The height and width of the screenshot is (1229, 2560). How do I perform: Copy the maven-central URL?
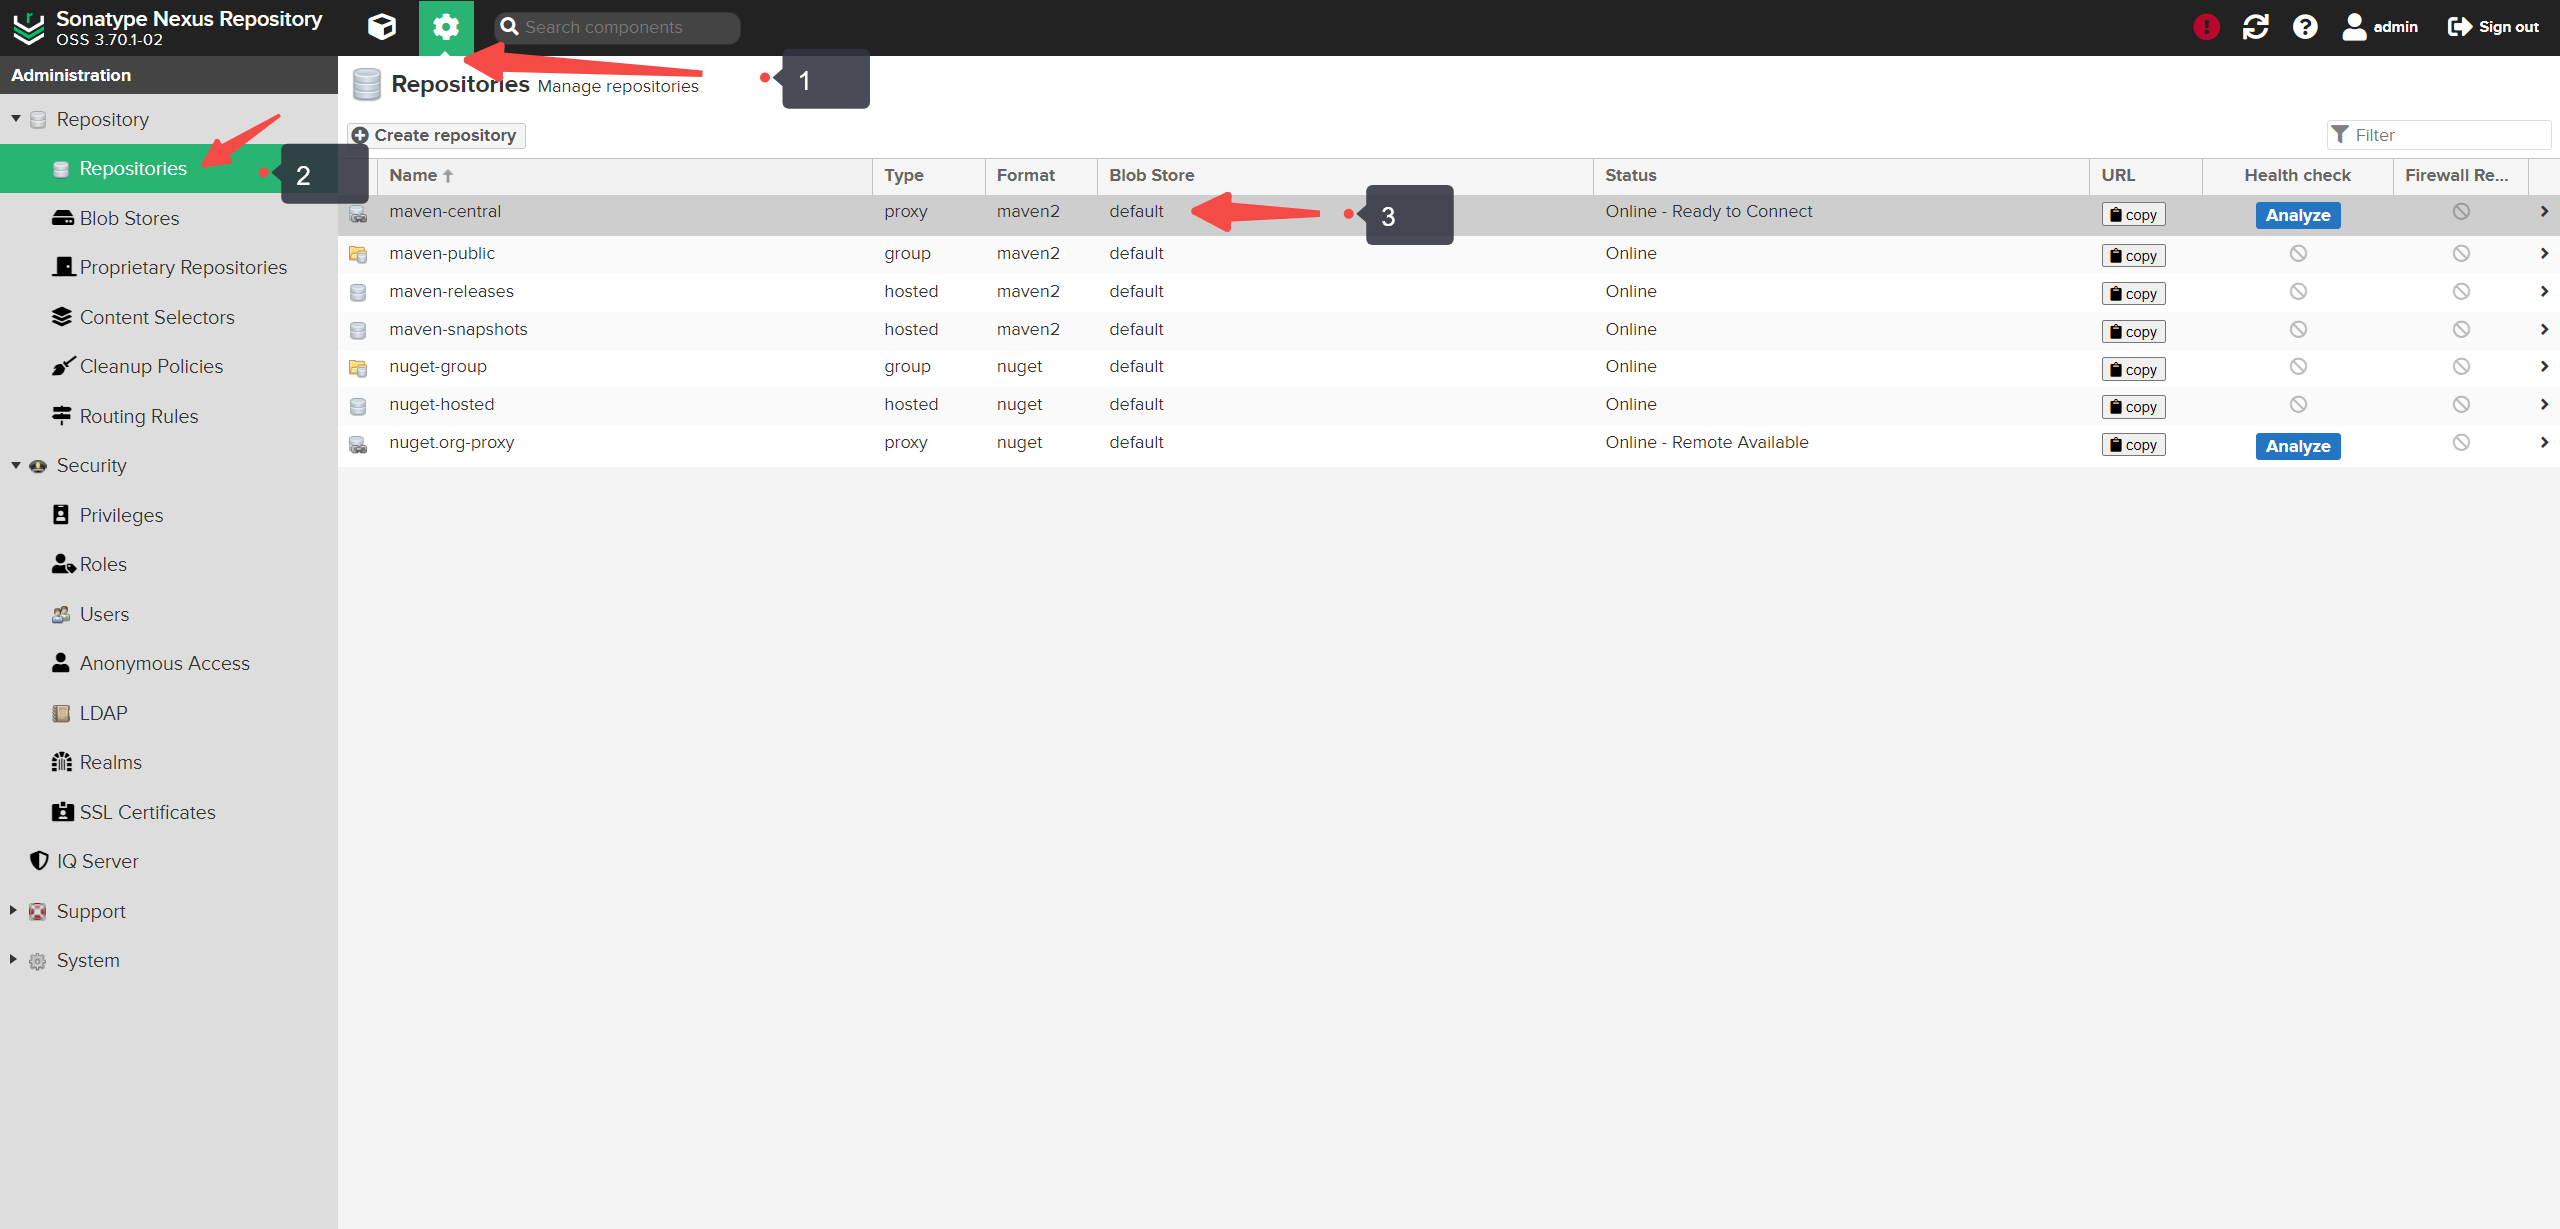tap(2133, 214)
